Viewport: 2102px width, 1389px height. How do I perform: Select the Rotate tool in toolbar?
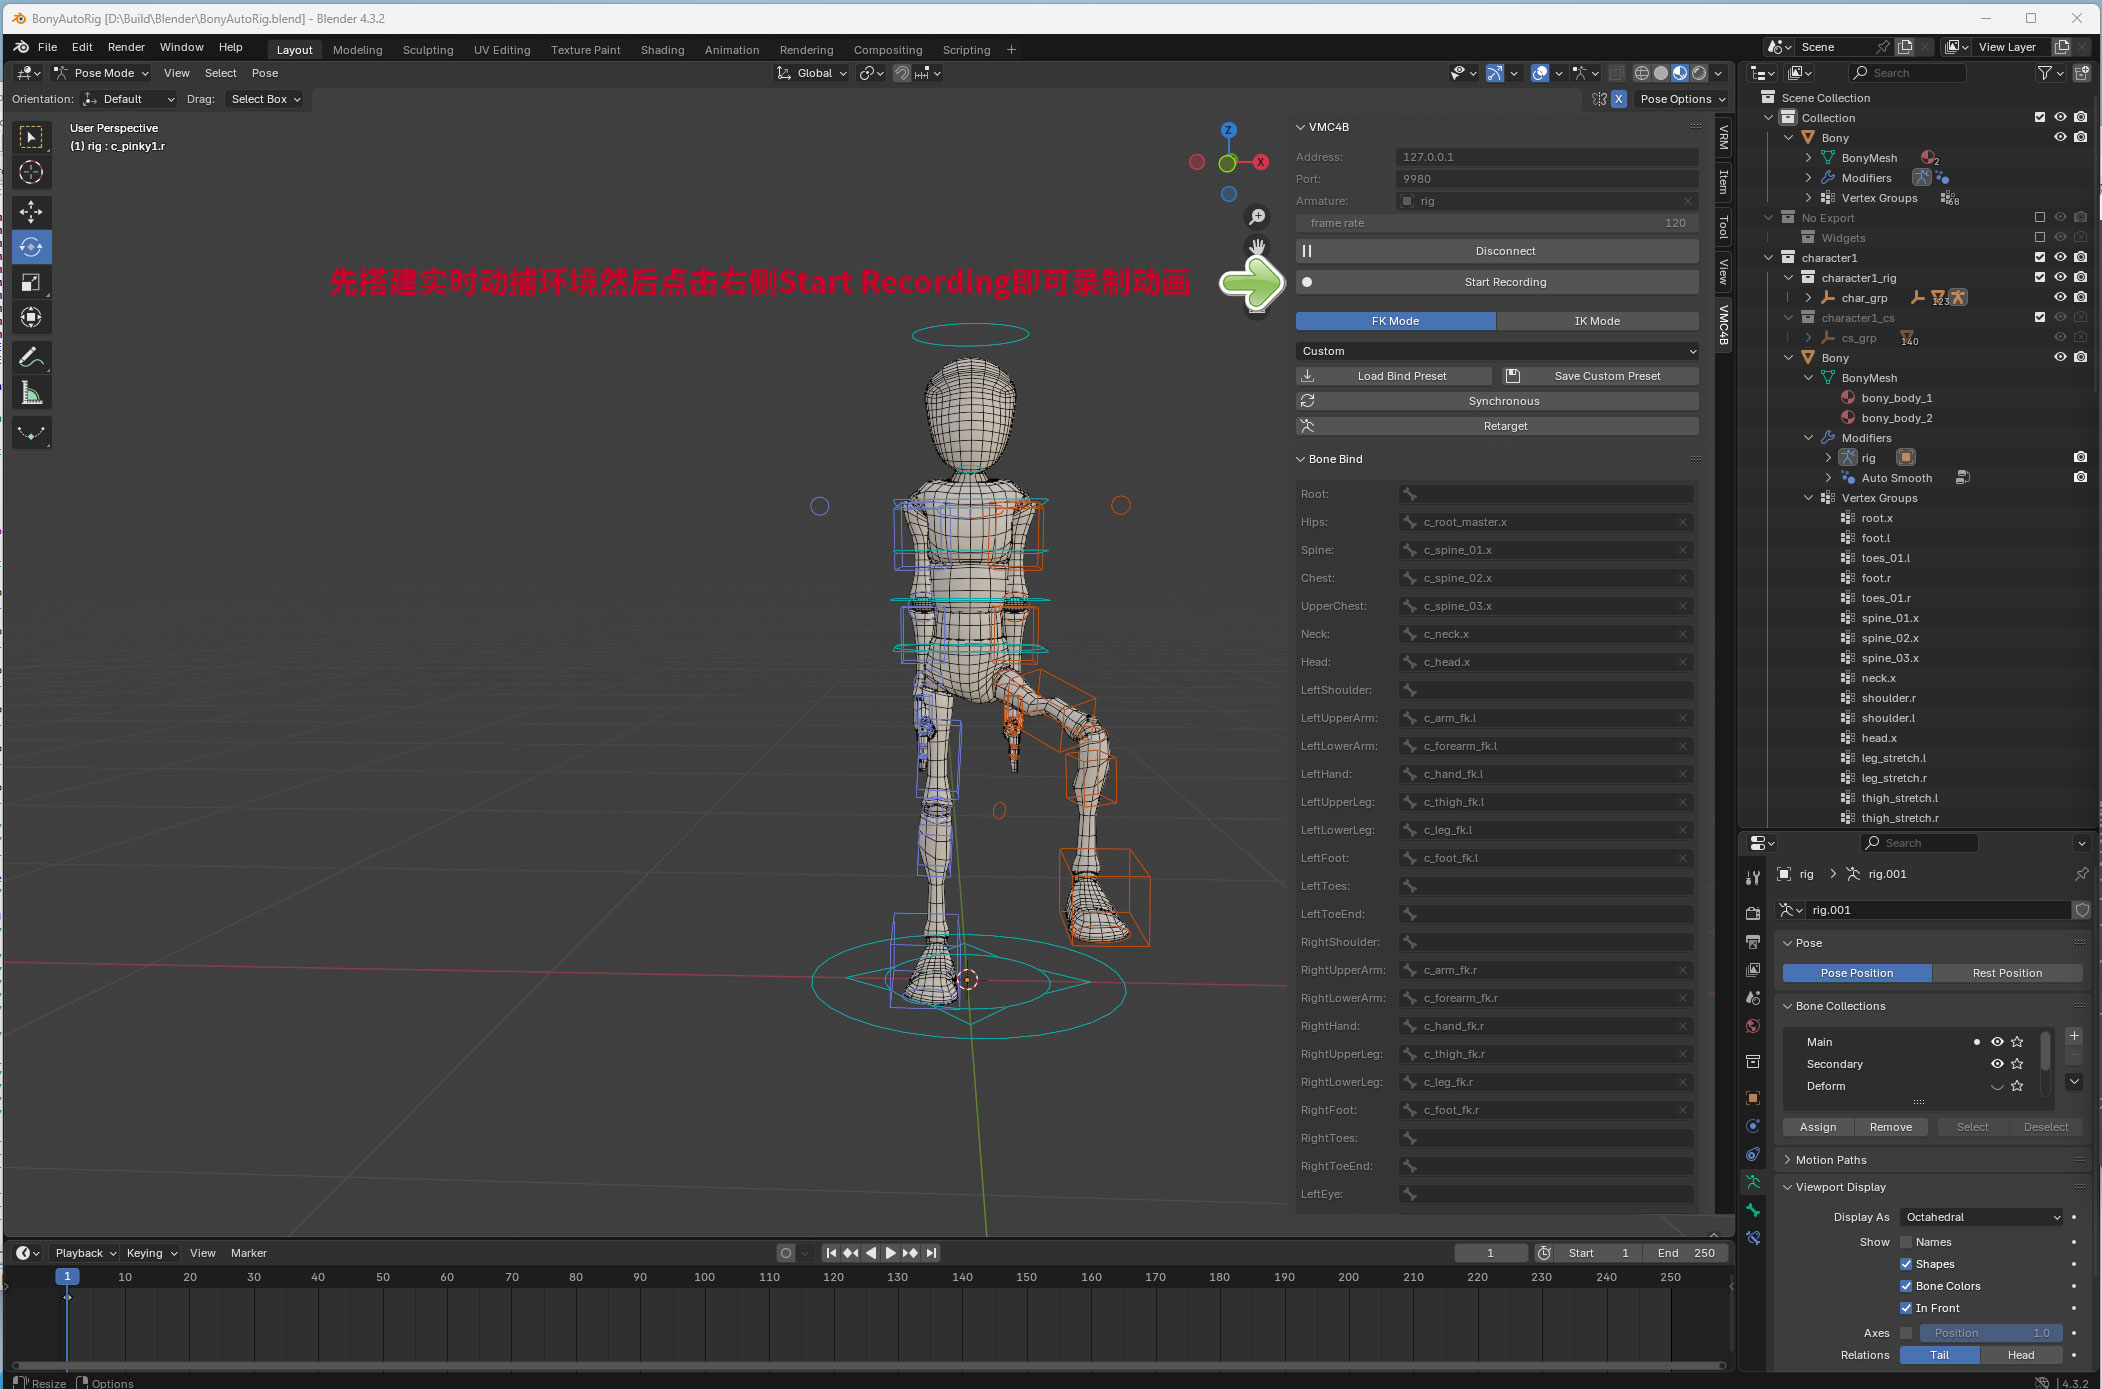point(31,247)
